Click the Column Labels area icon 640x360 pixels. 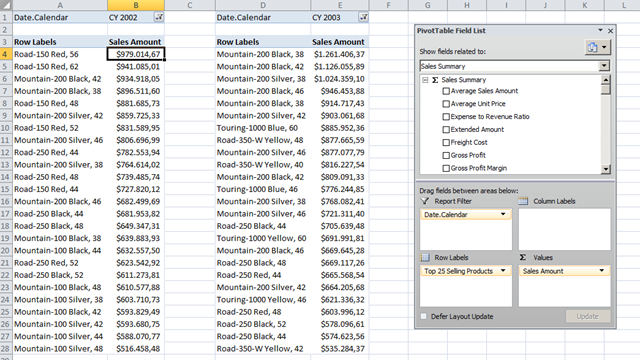tap(523, 201)
